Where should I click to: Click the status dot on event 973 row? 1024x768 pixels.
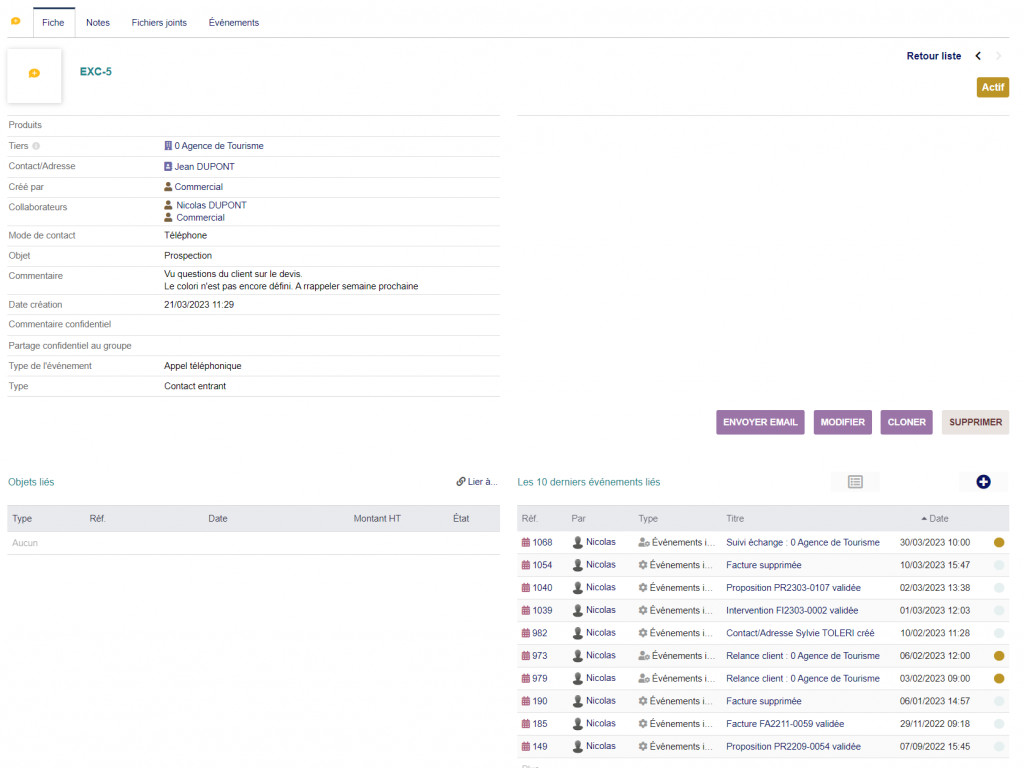(999, 656)
